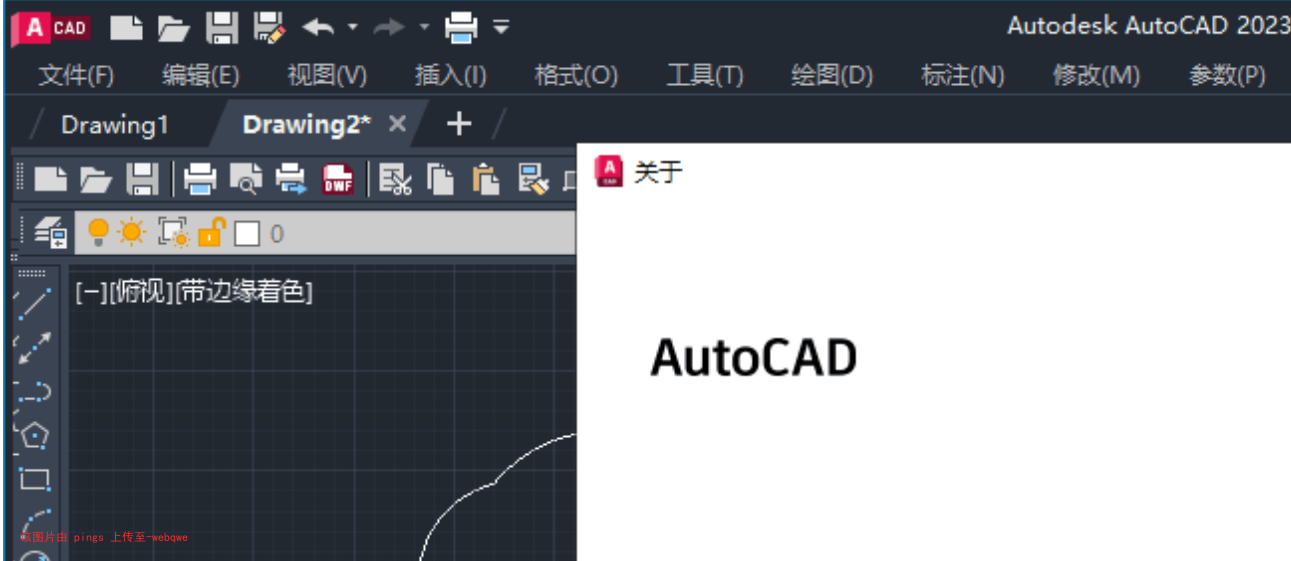This screenshot has height=561, width=1291.
Task: Click the [-] viewport control
Action: click(x=91, y=292)
